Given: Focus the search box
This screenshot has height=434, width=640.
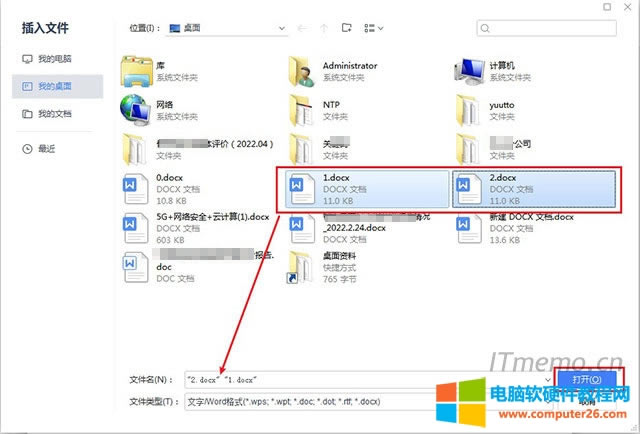Looking at the screenshot, I should tap(547, 28).
